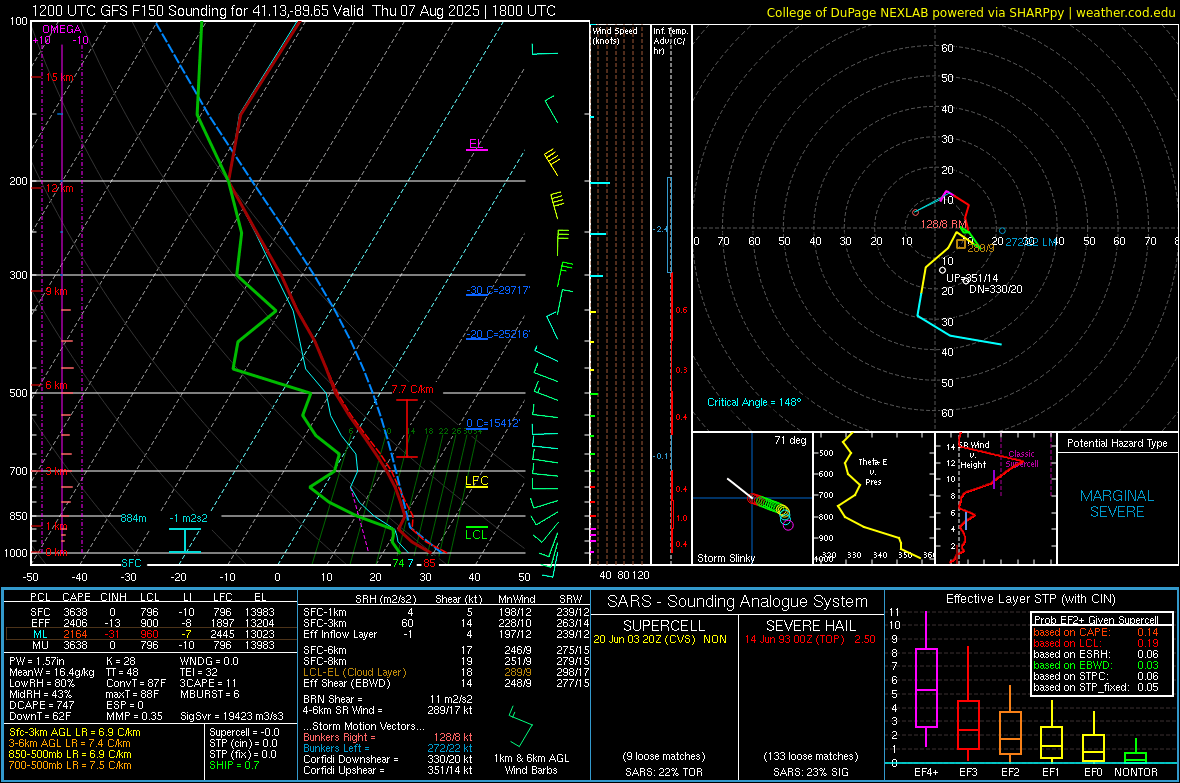The width and height of the screenshot is (1180, 783).
Task: Click the red lapse-rate bracket below 7.7 C/km
Action: (x=406, y=428)
